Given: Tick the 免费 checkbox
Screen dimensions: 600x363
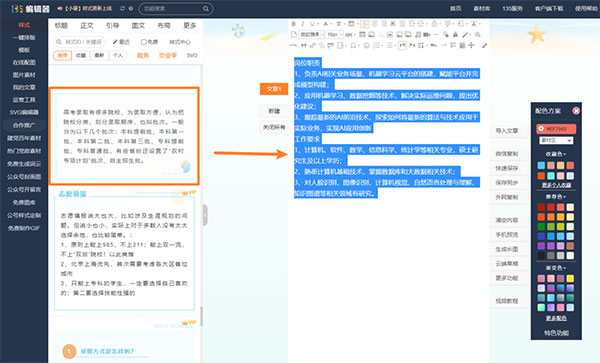Looking at the screenshot, I should click(x=144, y=42).
